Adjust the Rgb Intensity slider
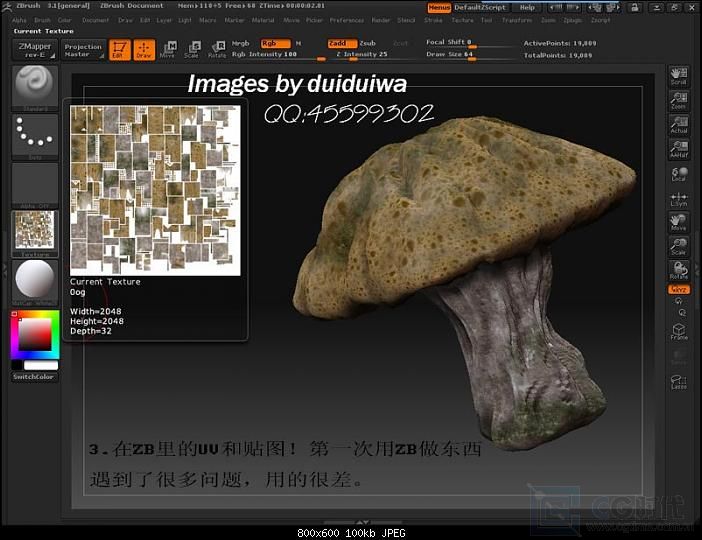This screenshot has height=540, width=702. point(279,55)
